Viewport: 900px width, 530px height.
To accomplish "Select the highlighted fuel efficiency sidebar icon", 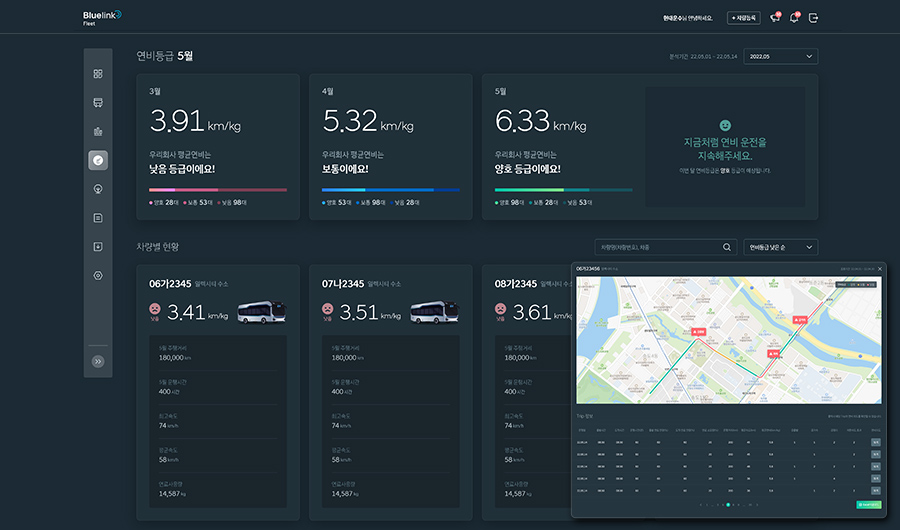I will click(98, 159).
